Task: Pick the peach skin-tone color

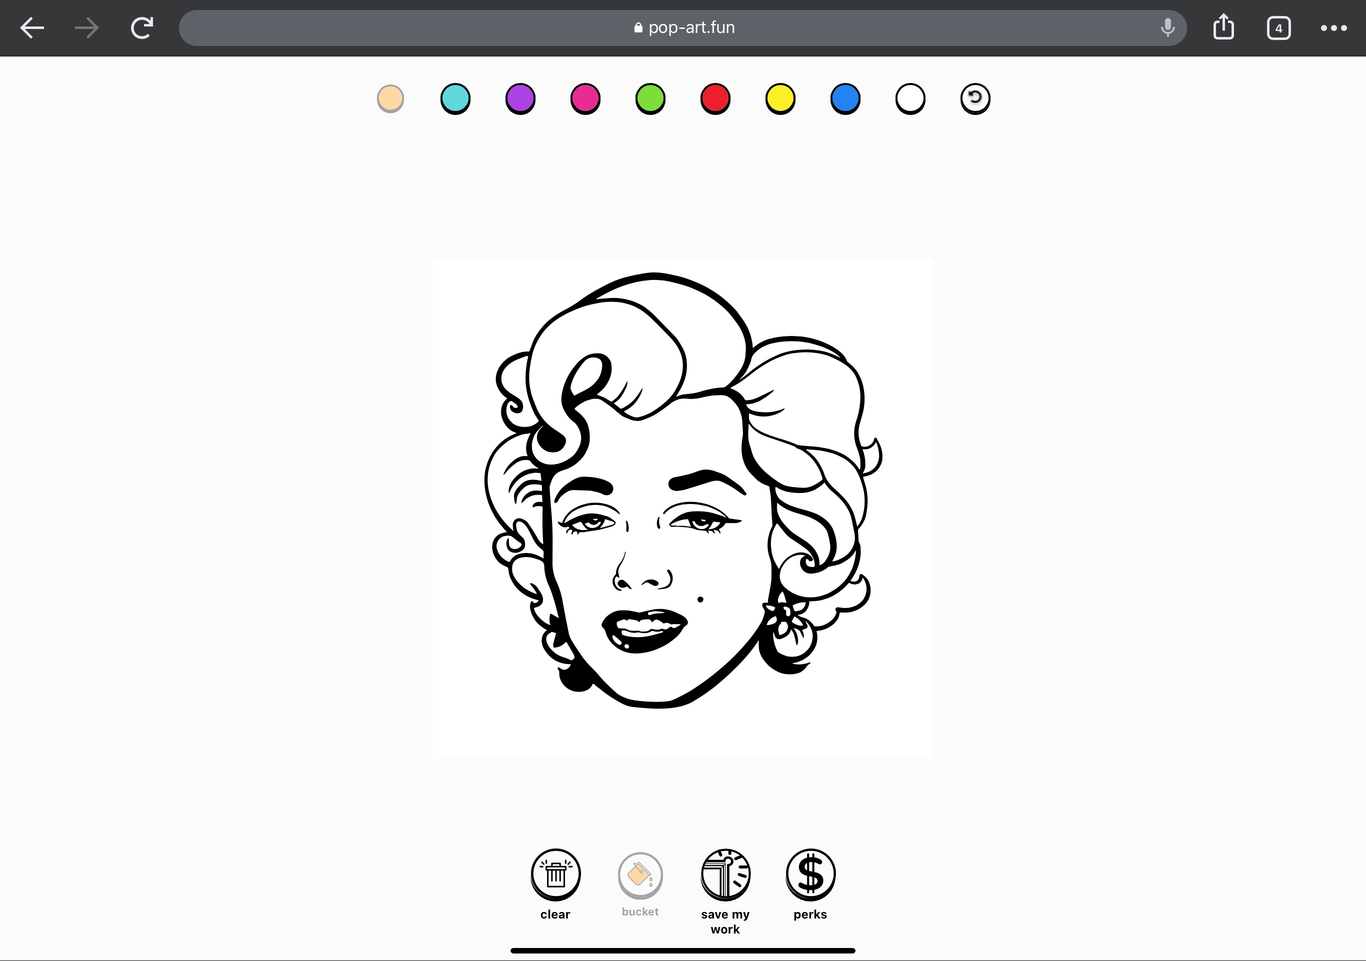Action: coord(390,98)
